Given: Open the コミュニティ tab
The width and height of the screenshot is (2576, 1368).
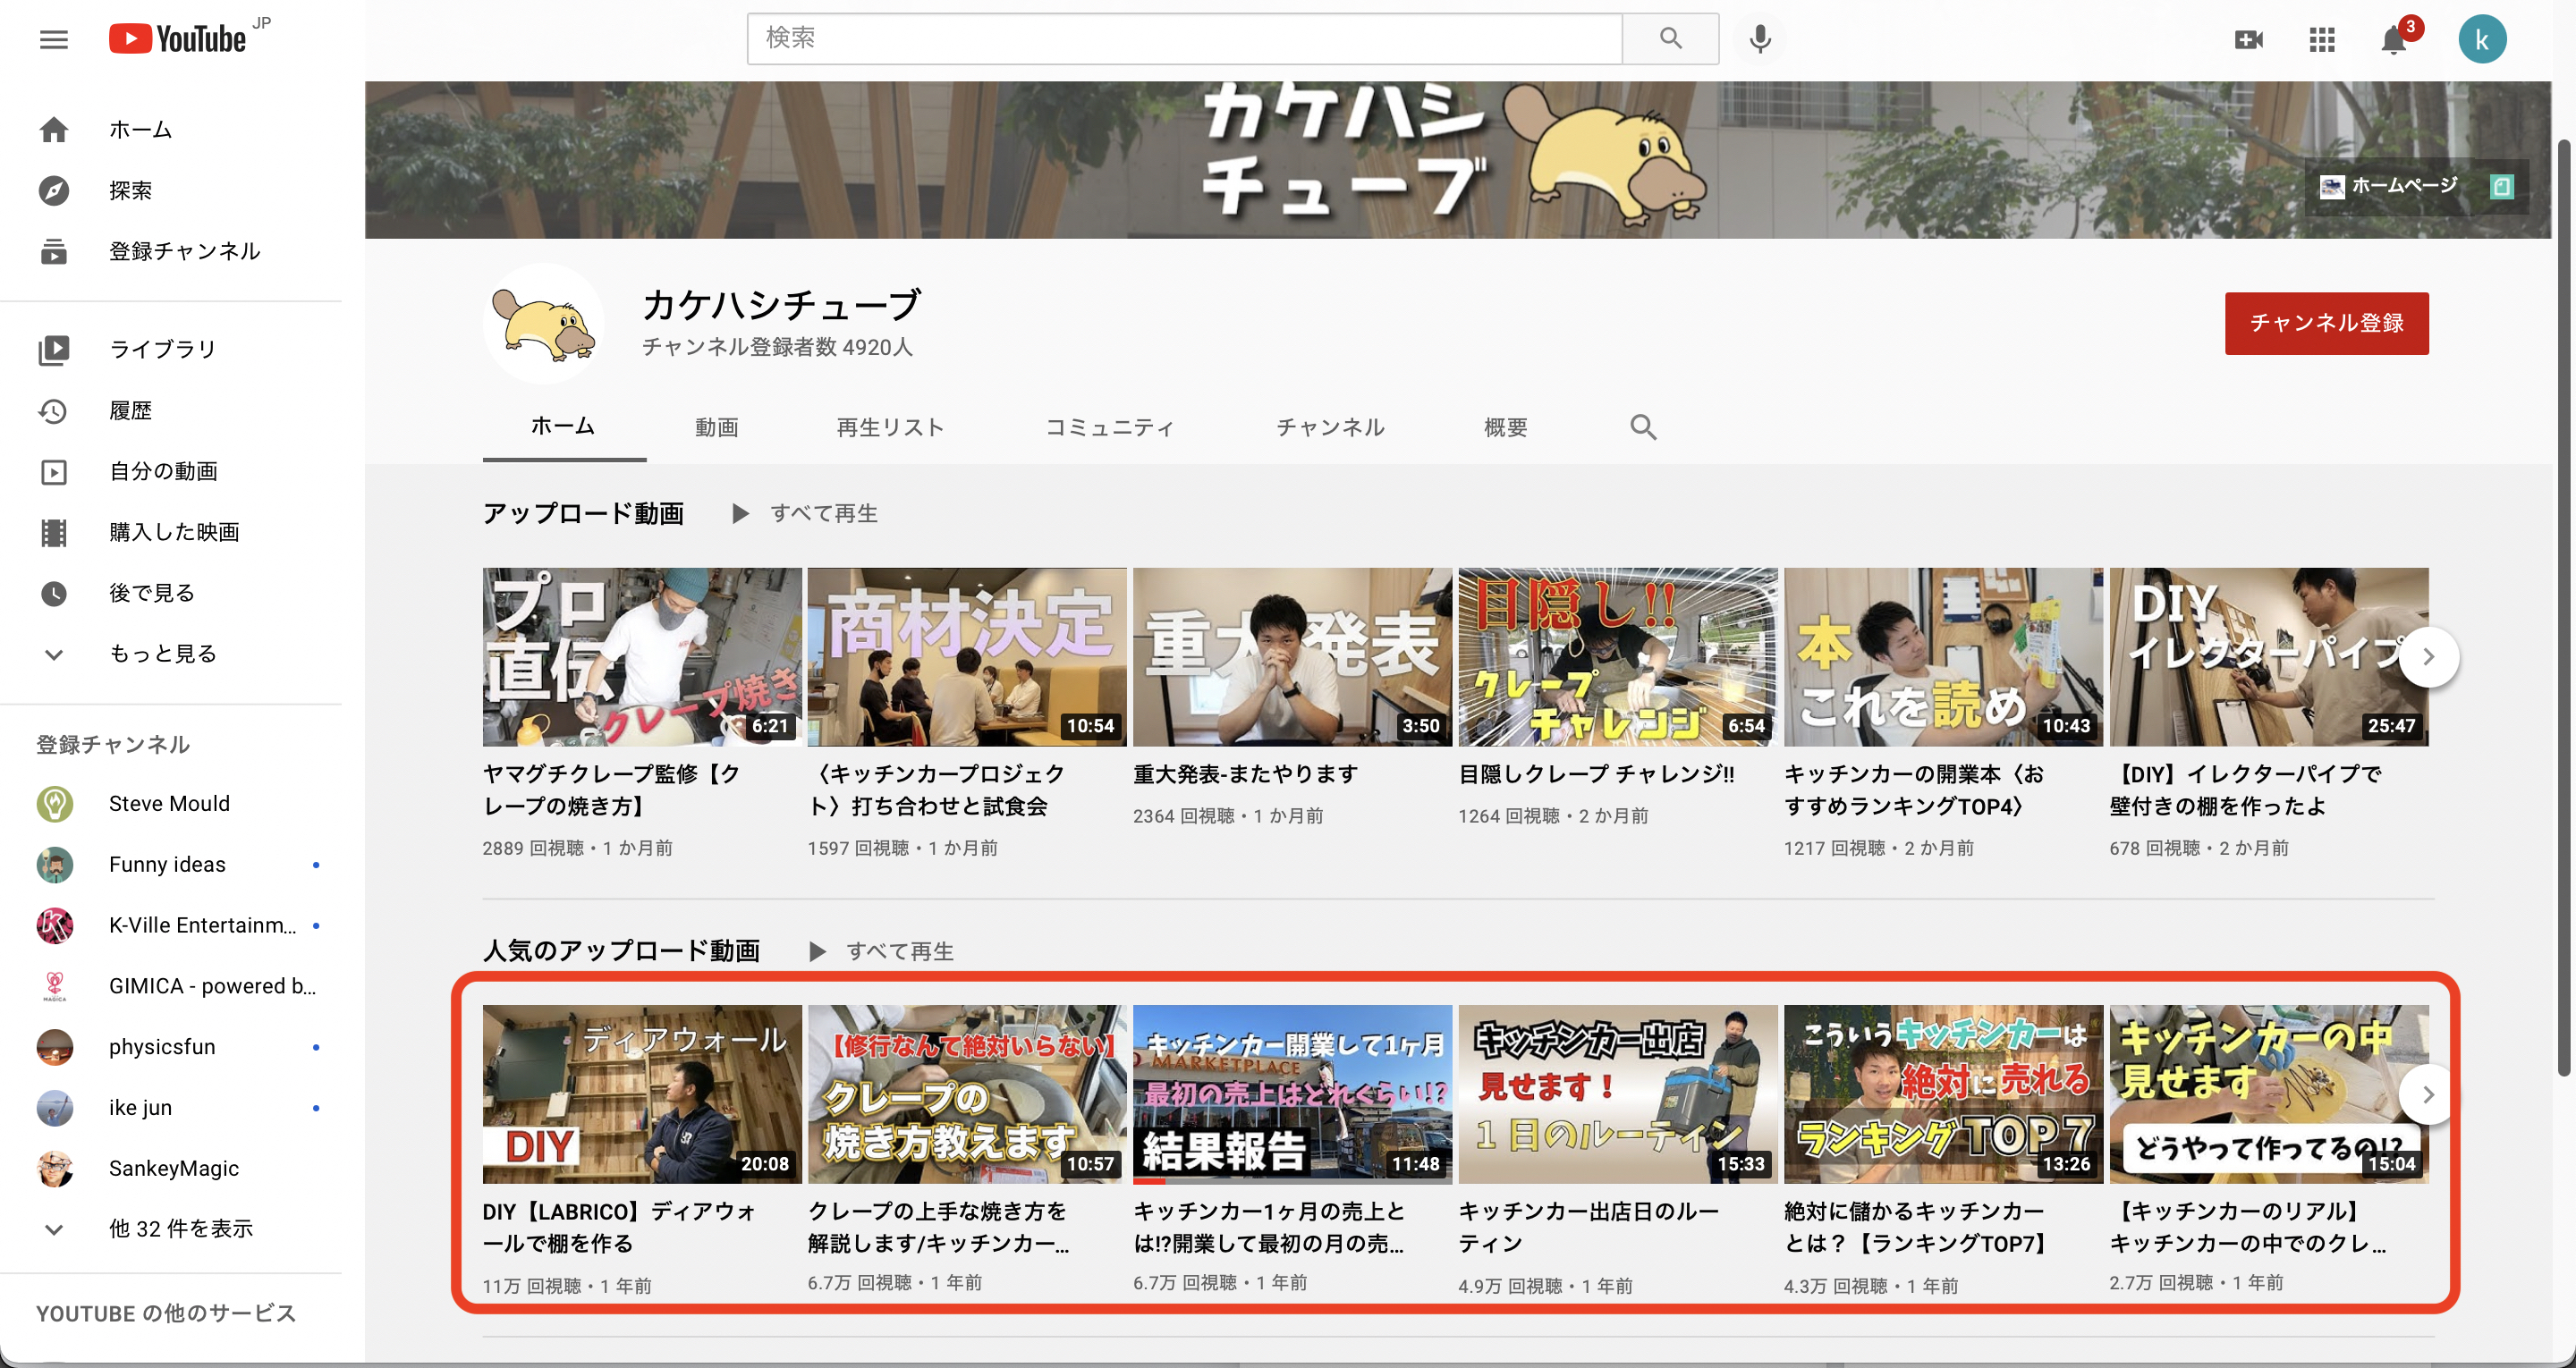Looking at the screenshot, I should point(1110,427).
